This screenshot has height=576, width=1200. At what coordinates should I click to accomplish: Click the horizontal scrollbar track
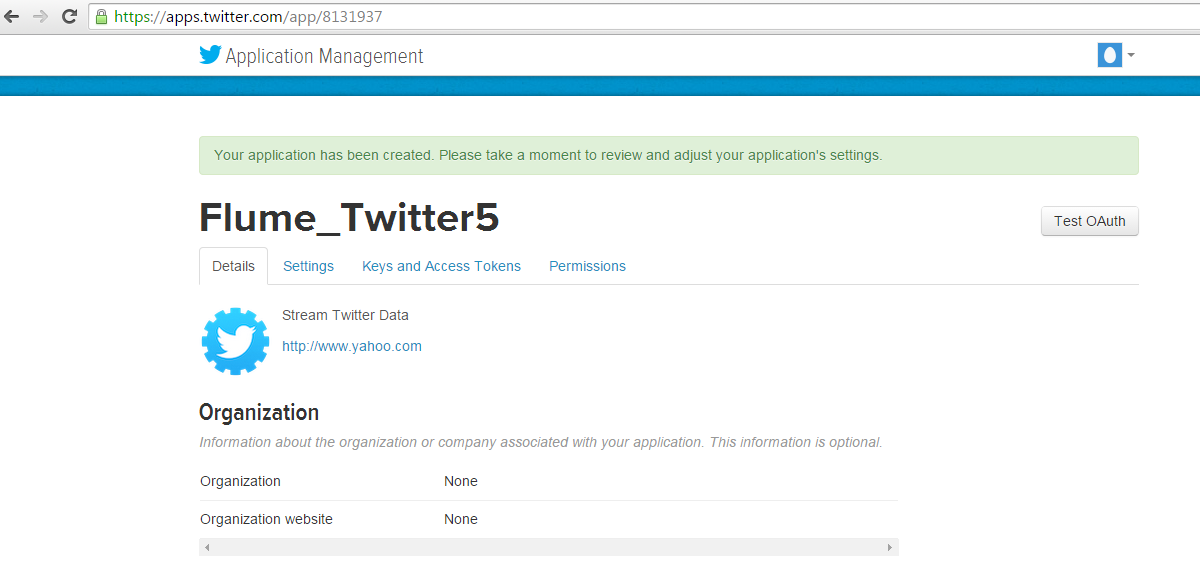[548, 548]
